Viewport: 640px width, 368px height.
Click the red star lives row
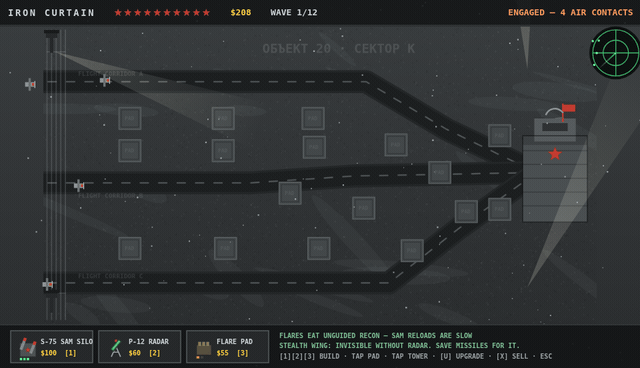click(162, 13)
